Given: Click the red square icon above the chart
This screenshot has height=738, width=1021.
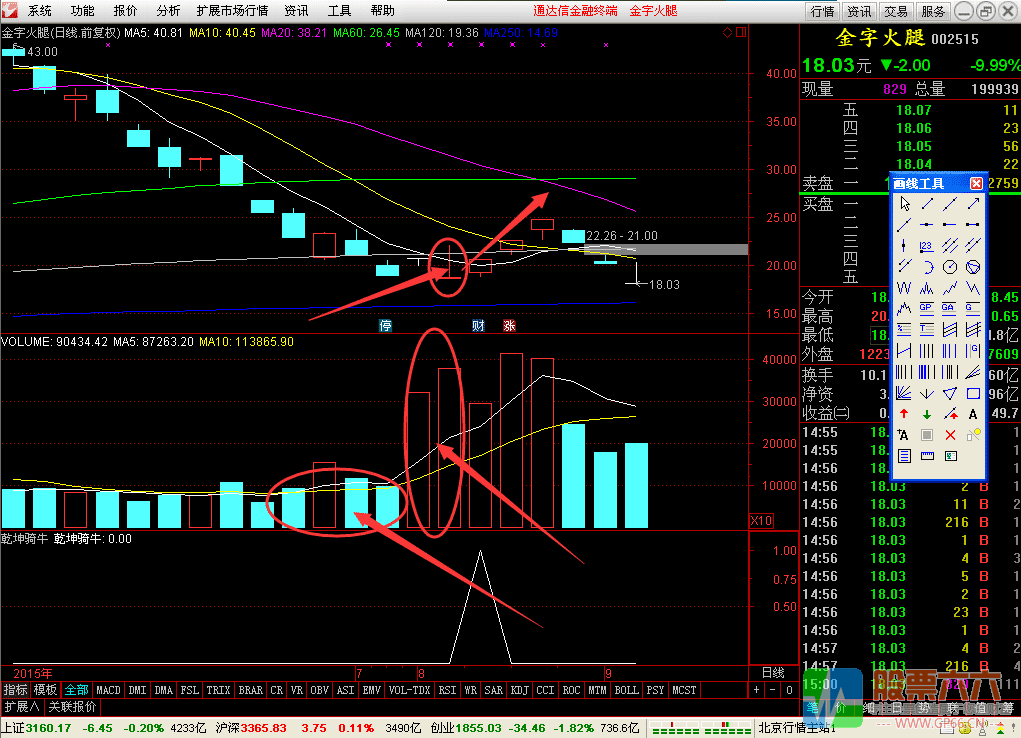Looking at the screenshot, I should [x=741, y=33].
